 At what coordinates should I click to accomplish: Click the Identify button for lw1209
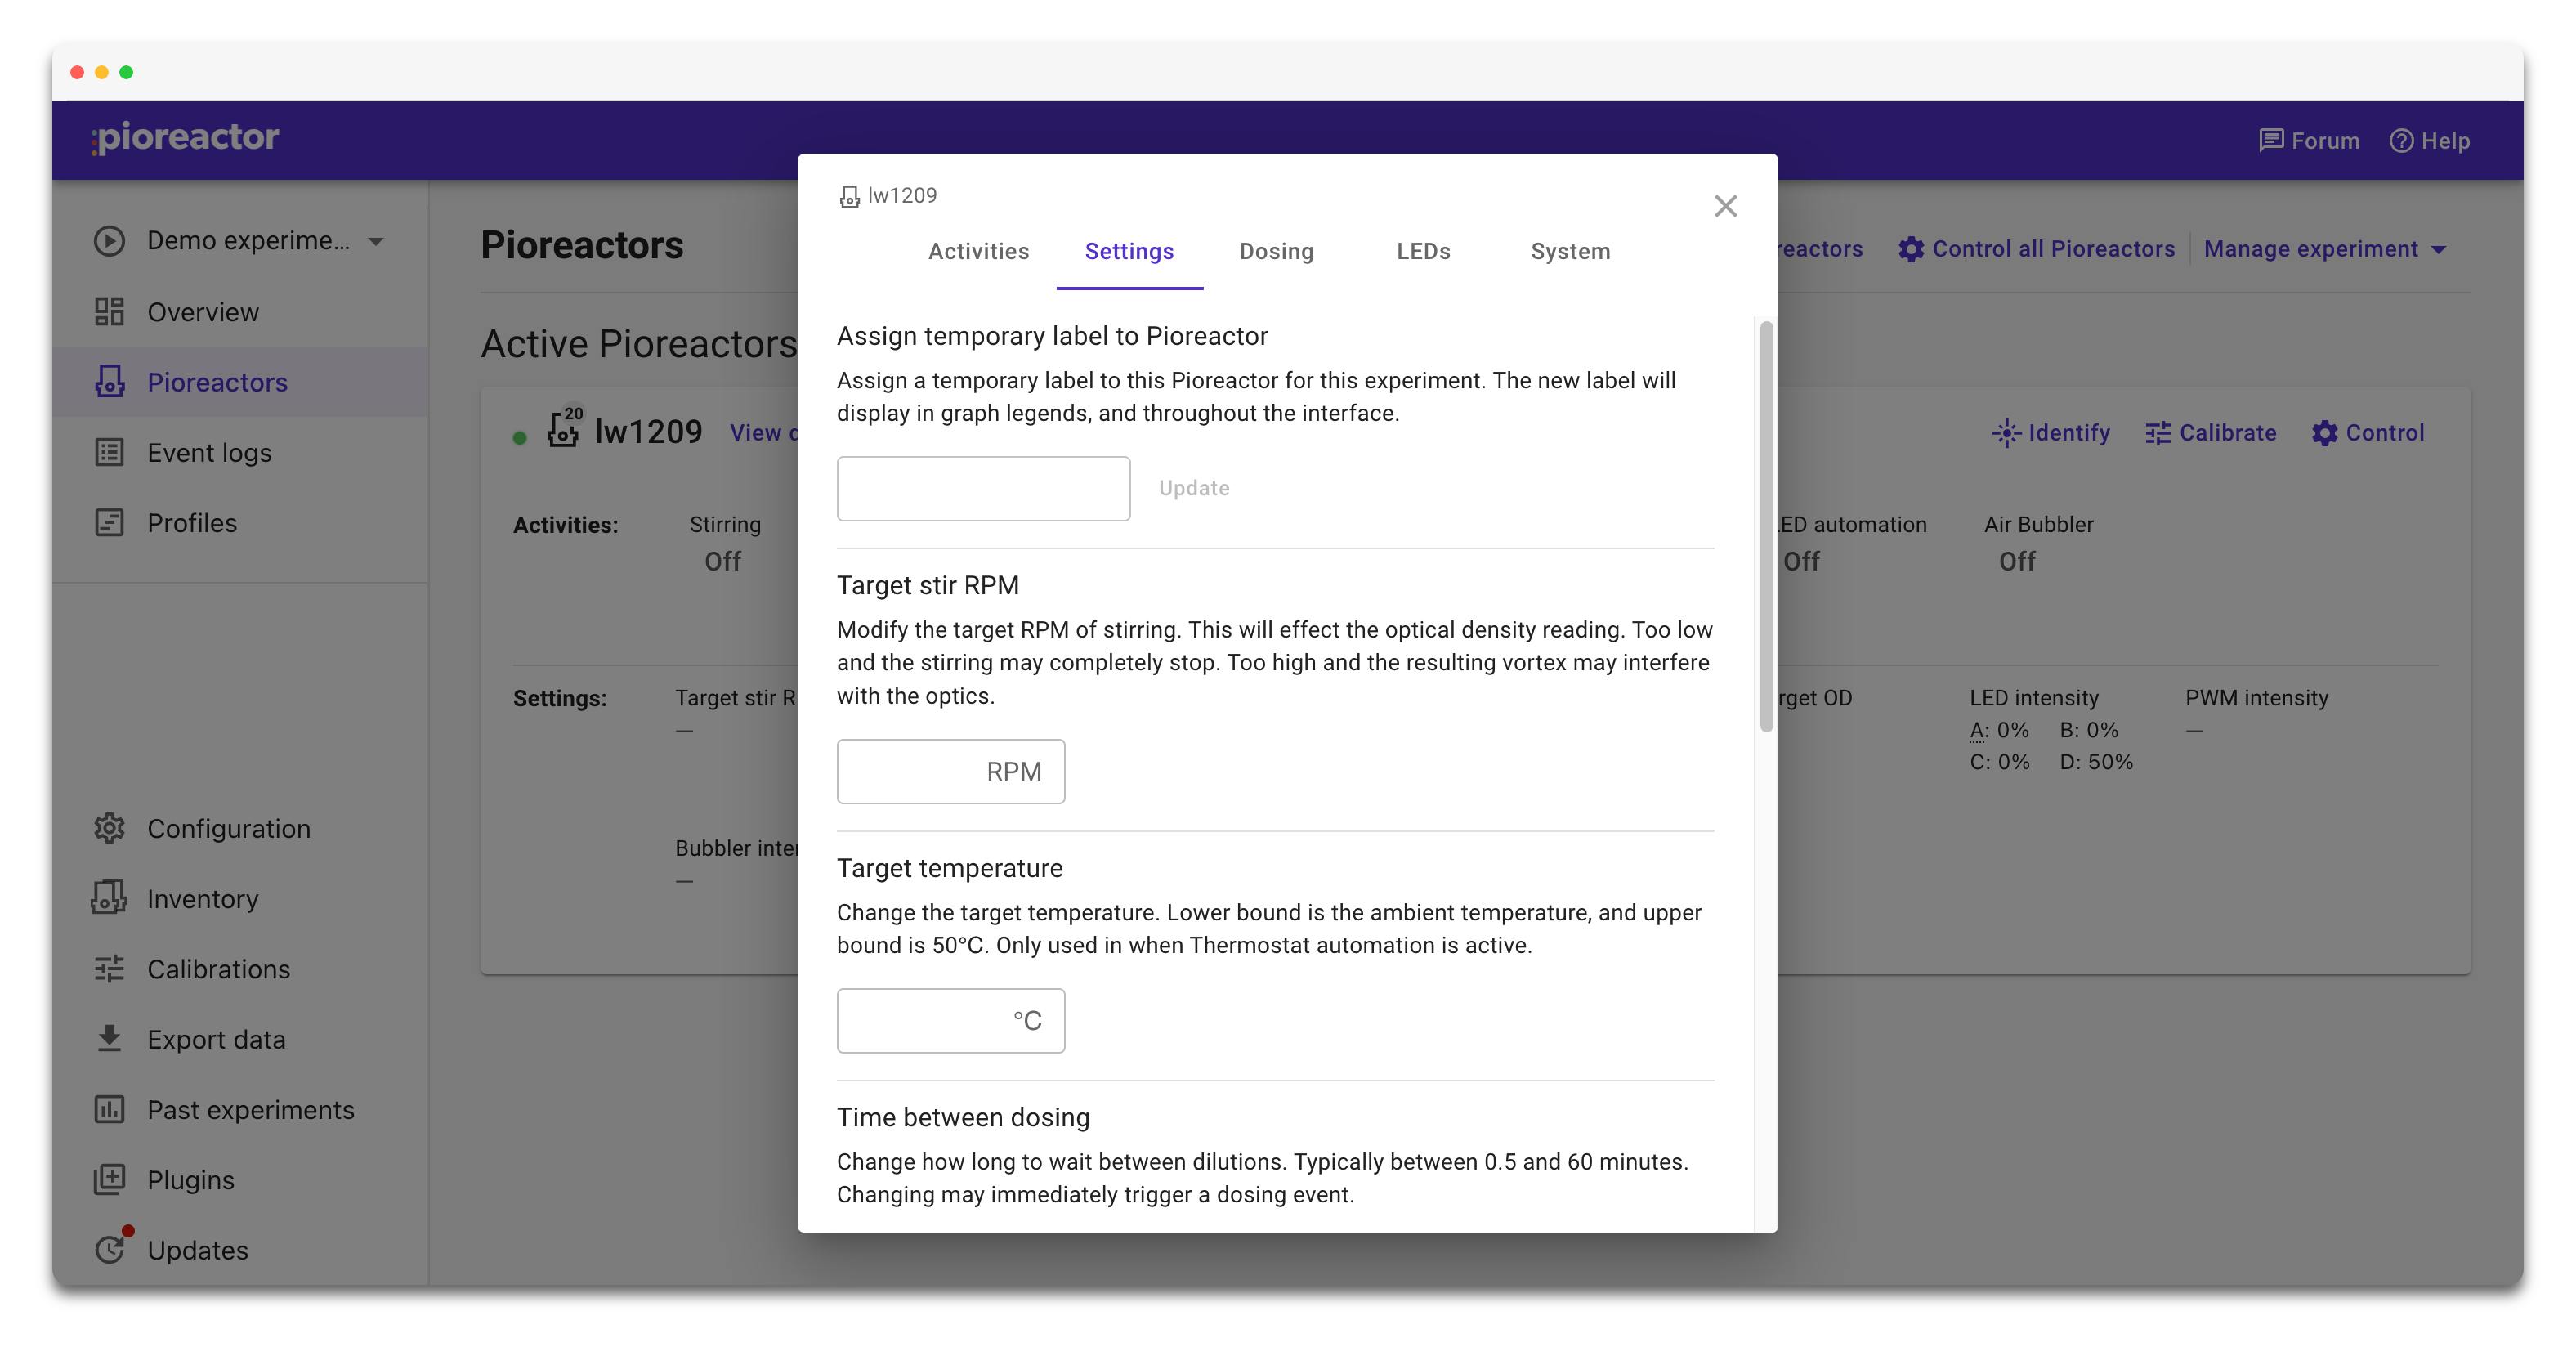pos(2051,433)
